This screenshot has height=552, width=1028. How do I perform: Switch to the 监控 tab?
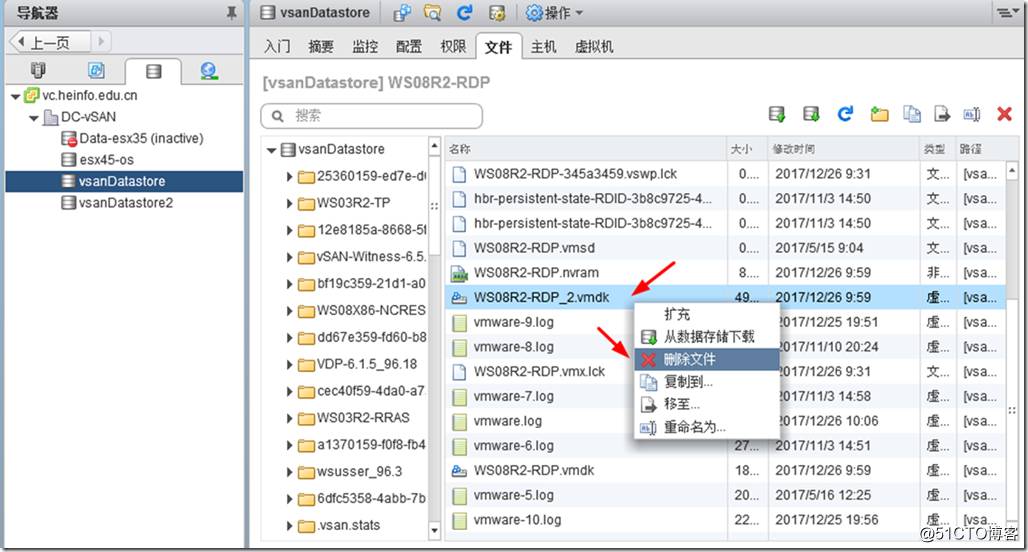tap(365, 47)
